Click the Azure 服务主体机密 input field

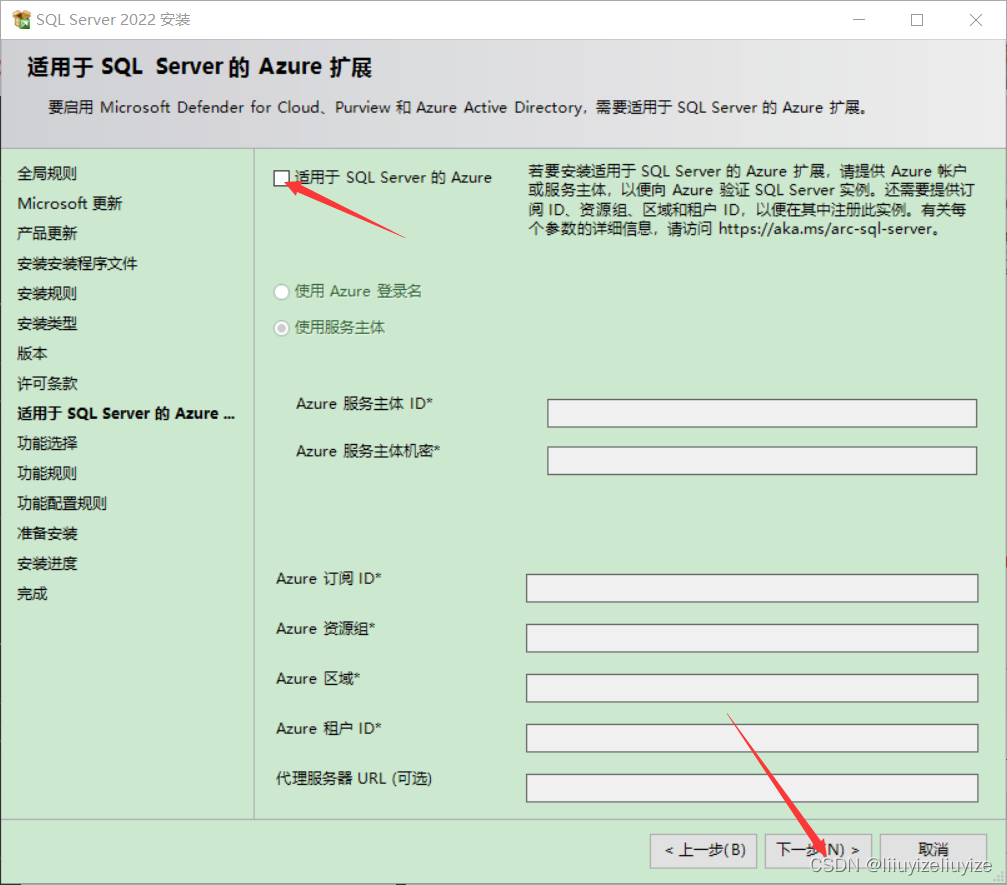[762, 460]
